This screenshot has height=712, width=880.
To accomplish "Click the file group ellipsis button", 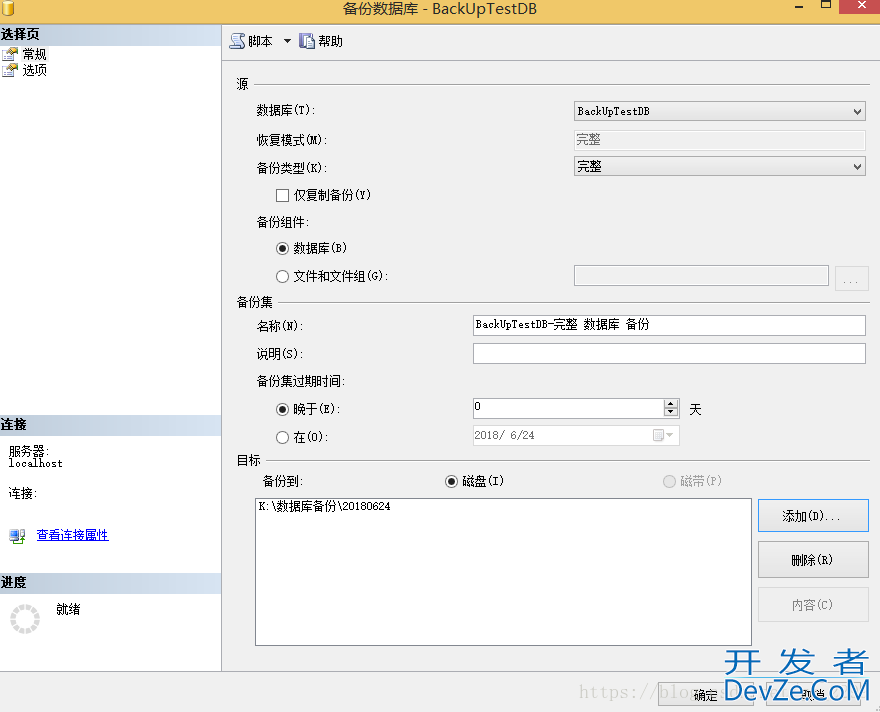I will pyautogui.click(x=851, y=279).
